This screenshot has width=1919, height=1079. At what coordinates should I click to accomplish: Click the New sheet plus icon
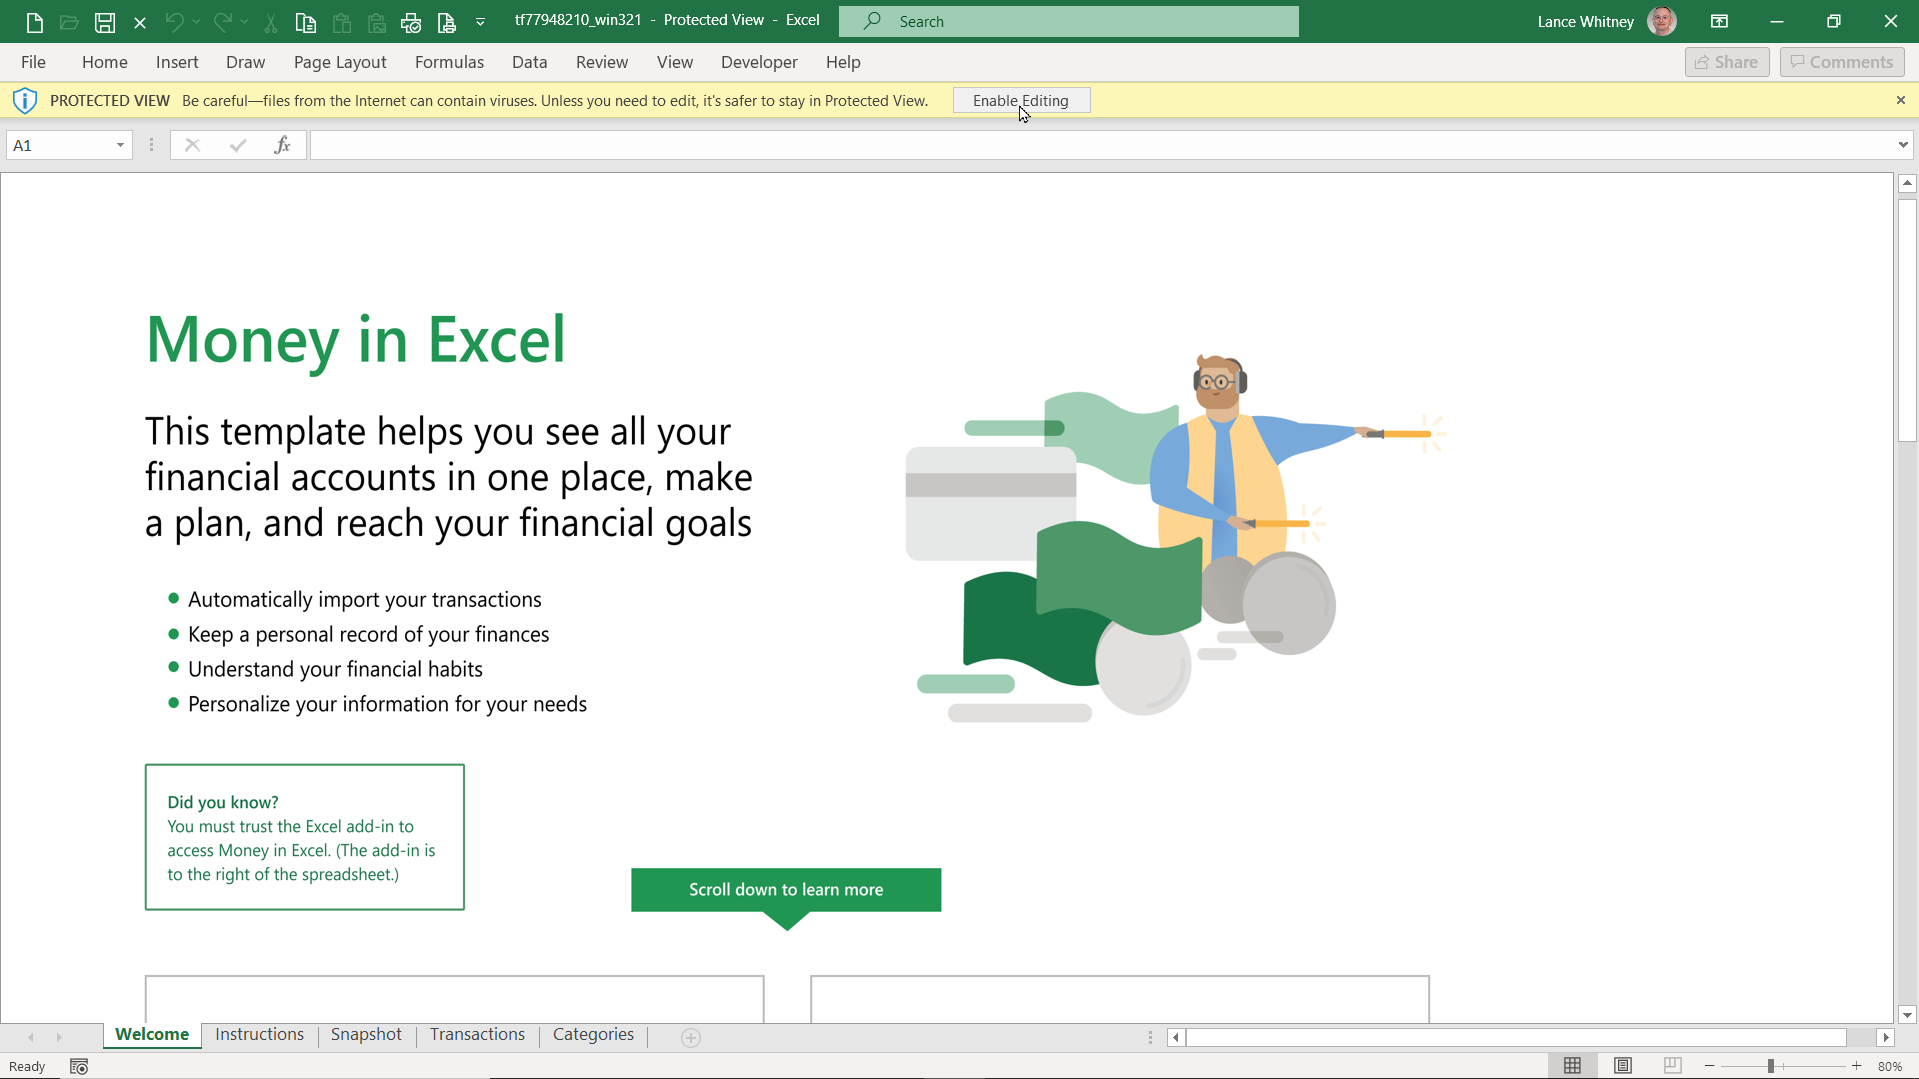691,1038
